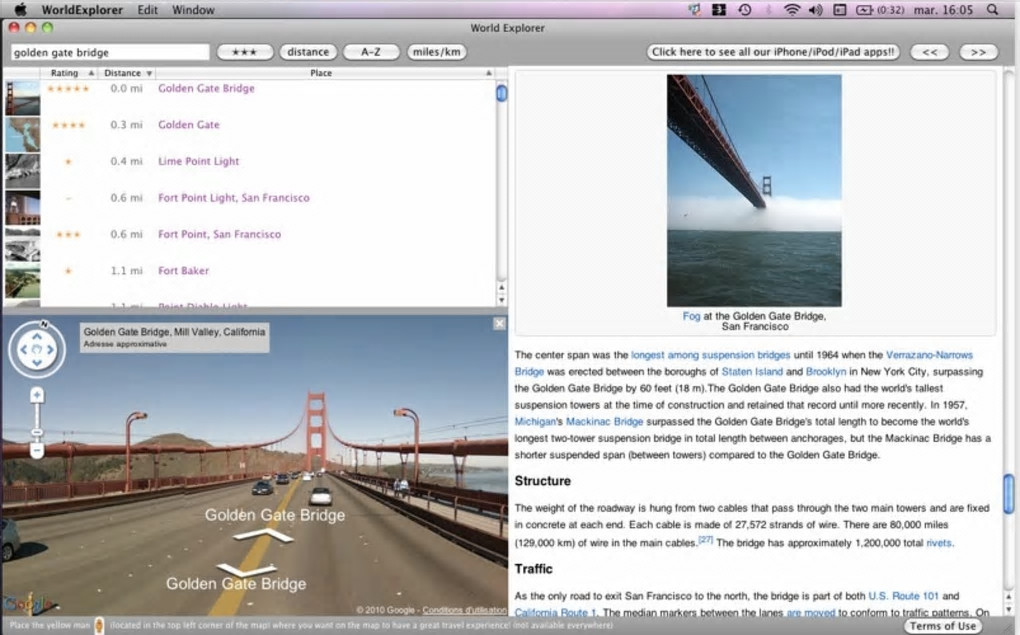Click the Street View zoom slider handle
Viewport: 1020px width, 635px height.
point(37,432)
